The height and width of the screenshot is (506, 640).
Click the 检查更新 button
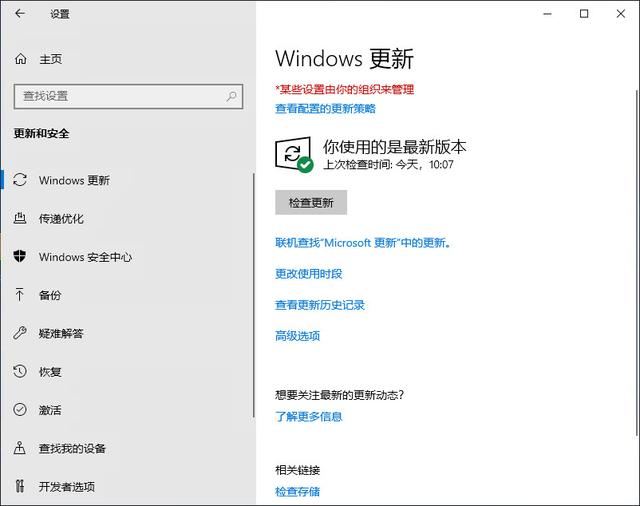311,202
